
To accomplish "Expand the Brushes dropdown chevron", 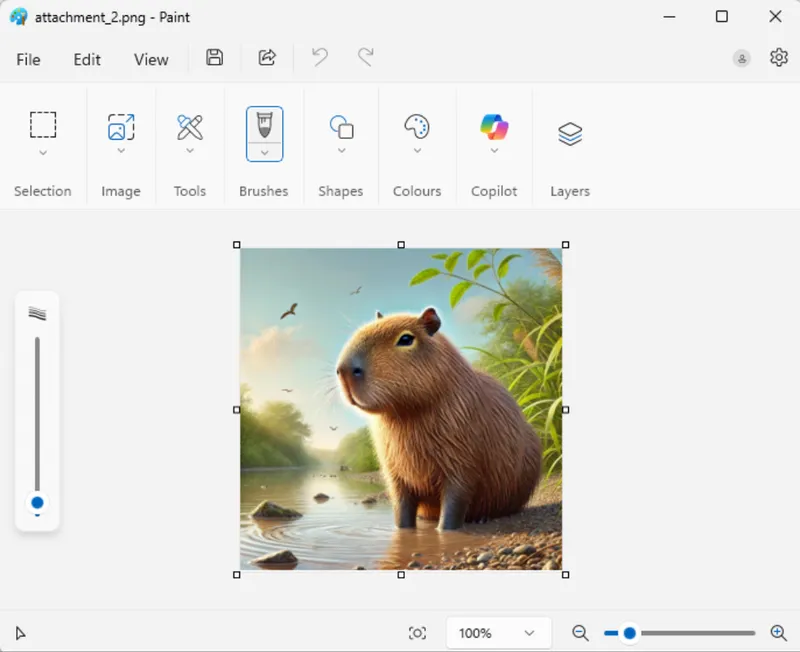I will (x=264, y=152).
